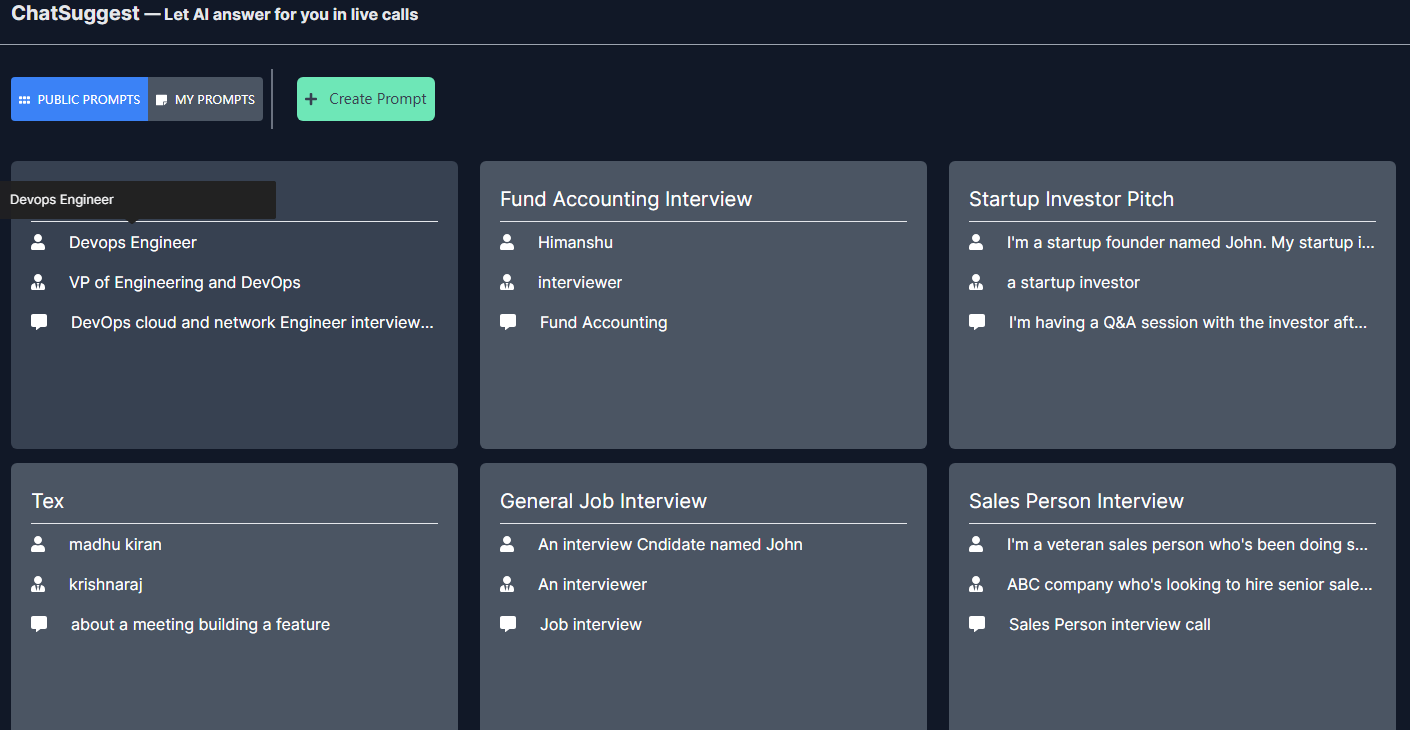Select ABC company looking to hire text

[x=1190, y=584]
